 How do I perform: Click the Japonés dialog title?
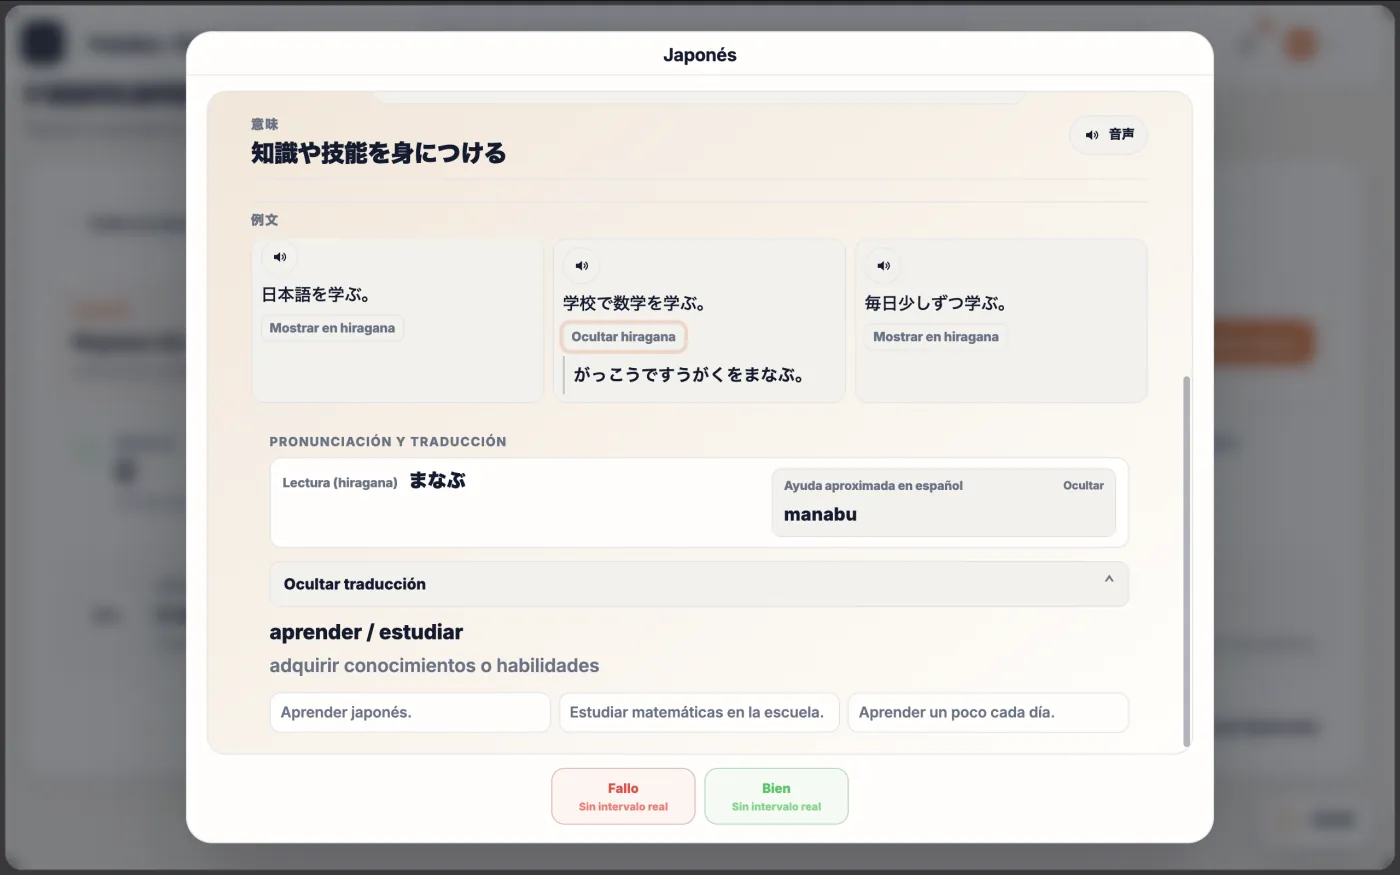pos(700,55)
